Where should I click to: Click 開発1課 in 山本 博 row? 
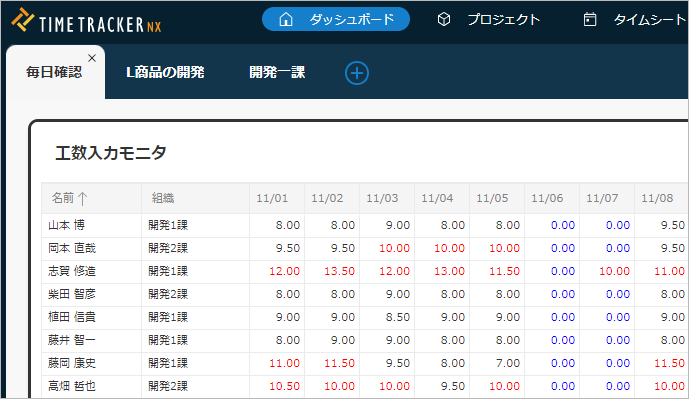(168, 225)
